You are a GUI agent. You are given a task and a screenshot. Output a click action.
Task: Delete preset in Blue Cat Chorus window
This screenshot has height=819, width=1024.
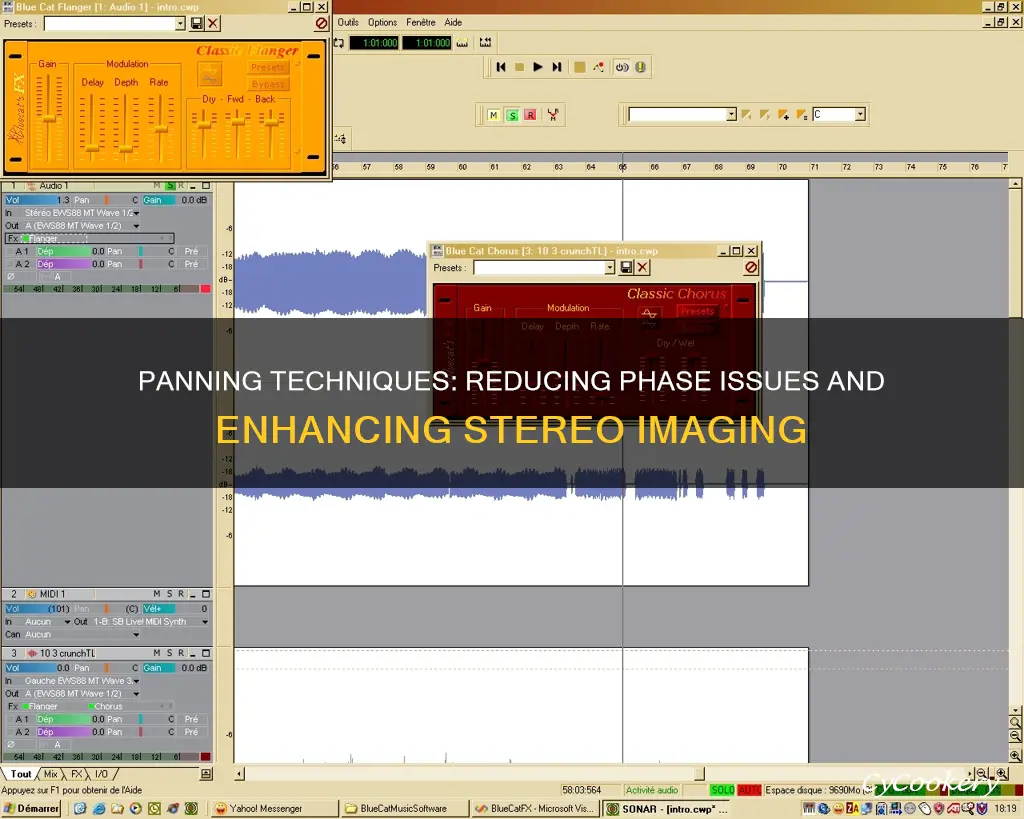tap(643, 267)
